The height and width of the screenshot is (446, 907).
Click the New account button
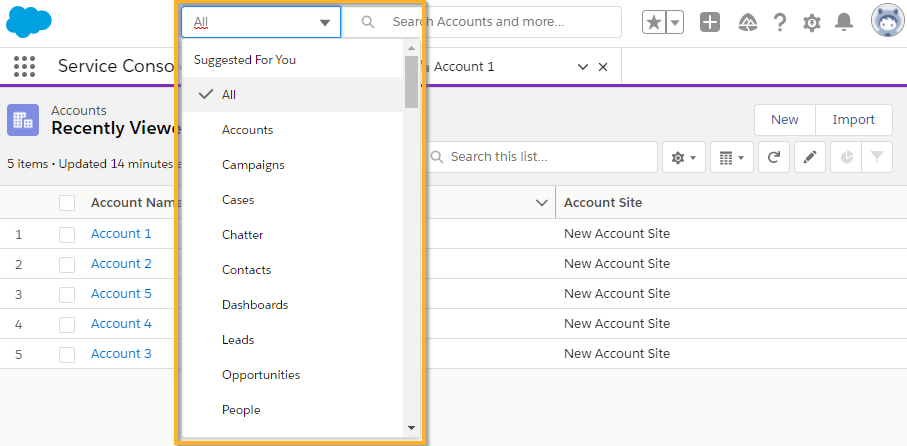point(784,120)
